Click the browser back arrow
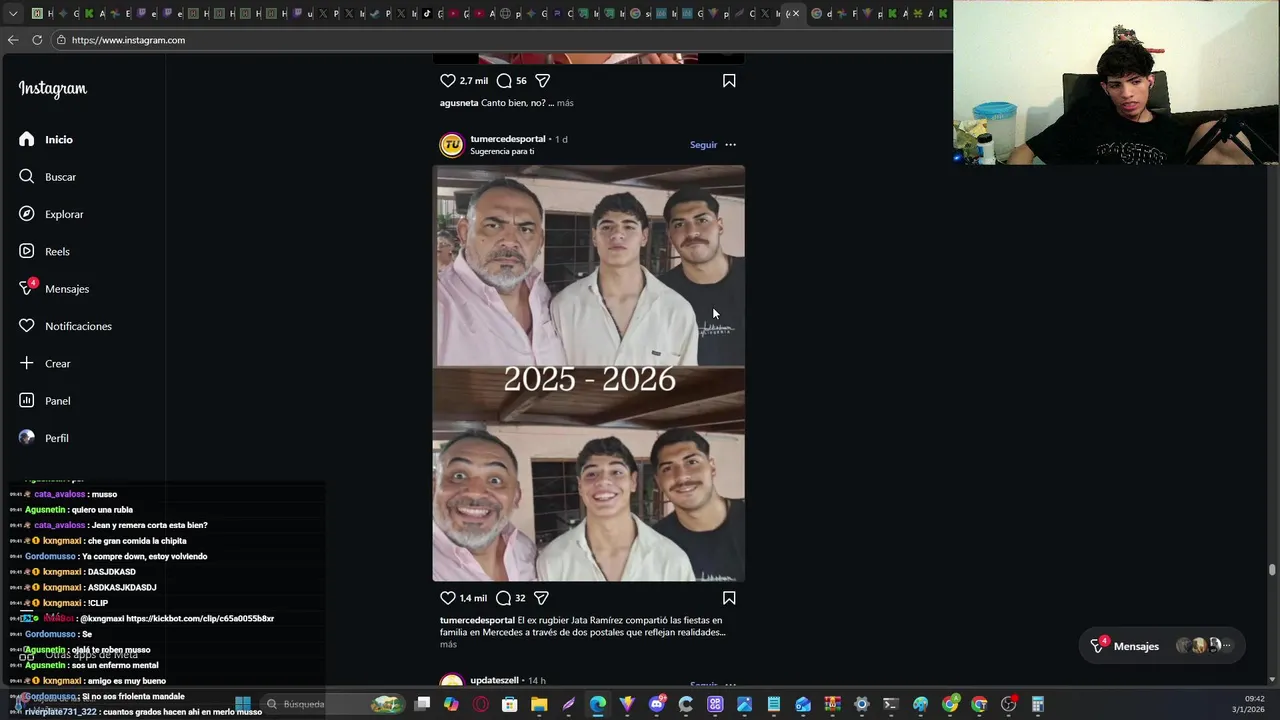This screenshot has height=720, width=1280. 13,40
